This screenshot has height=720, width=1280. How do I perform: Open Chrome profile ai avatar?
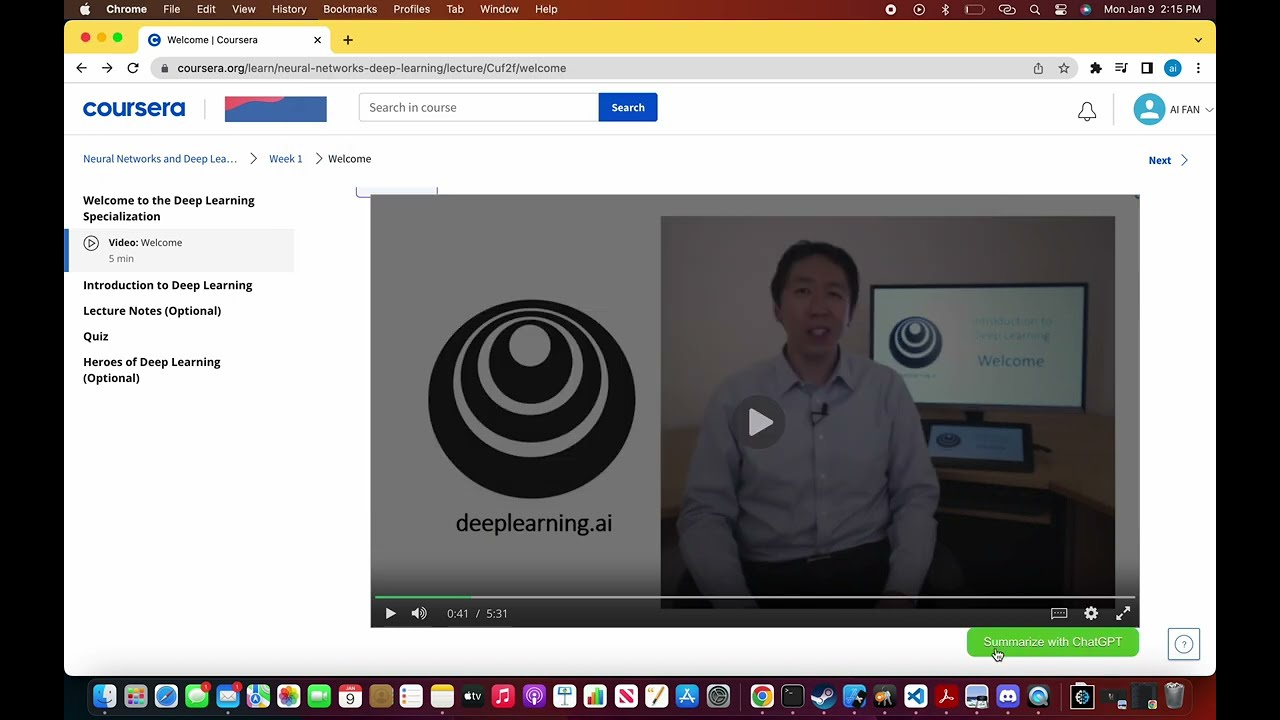click(1173, 68)
